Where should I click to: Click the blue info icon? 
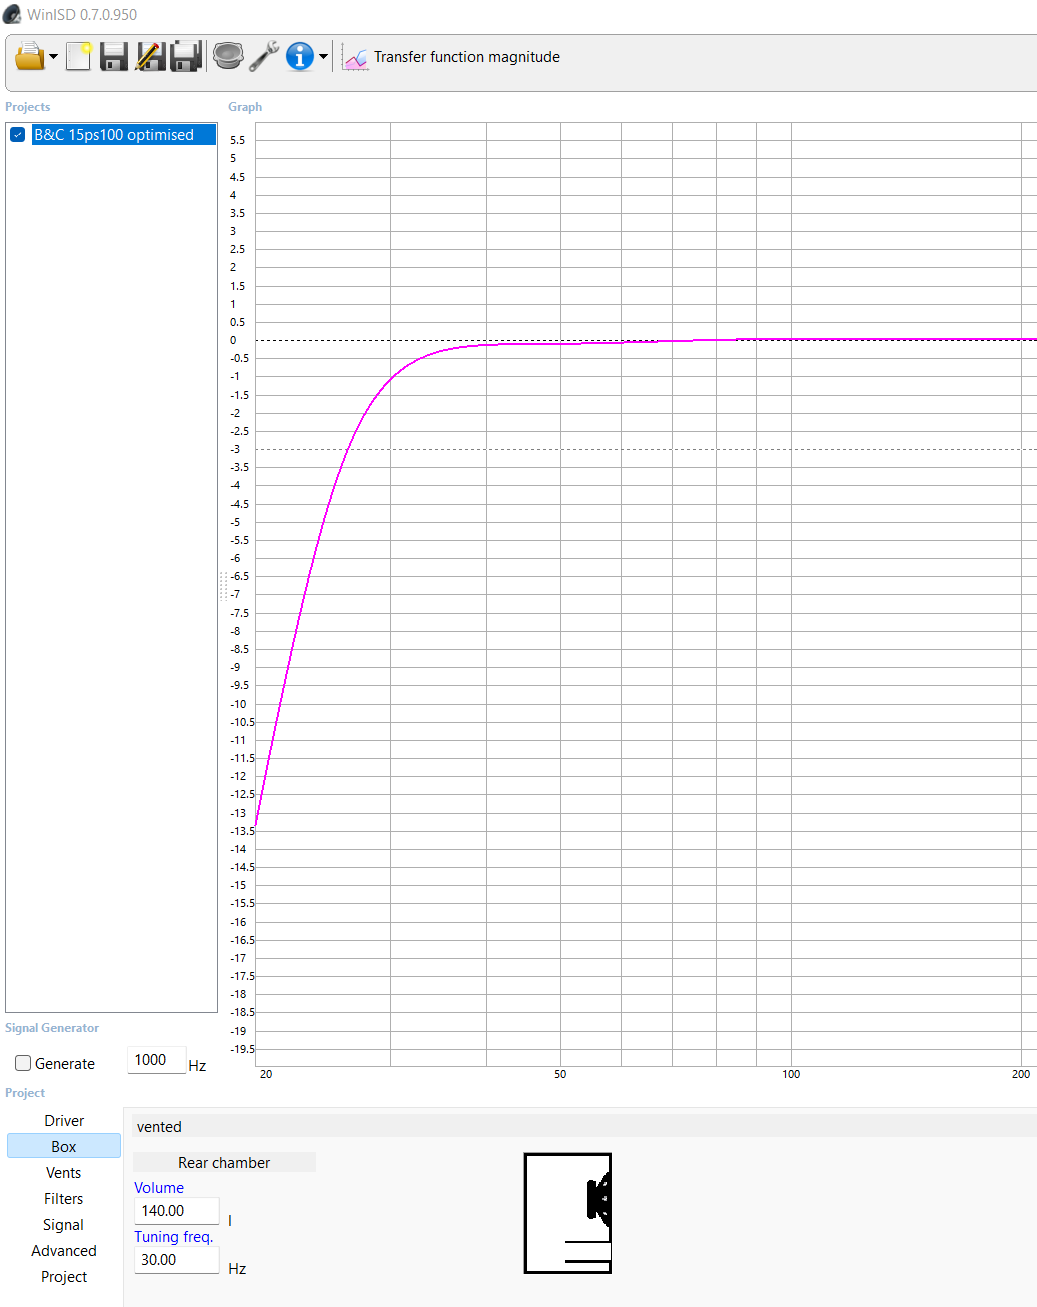pos(300,56)
